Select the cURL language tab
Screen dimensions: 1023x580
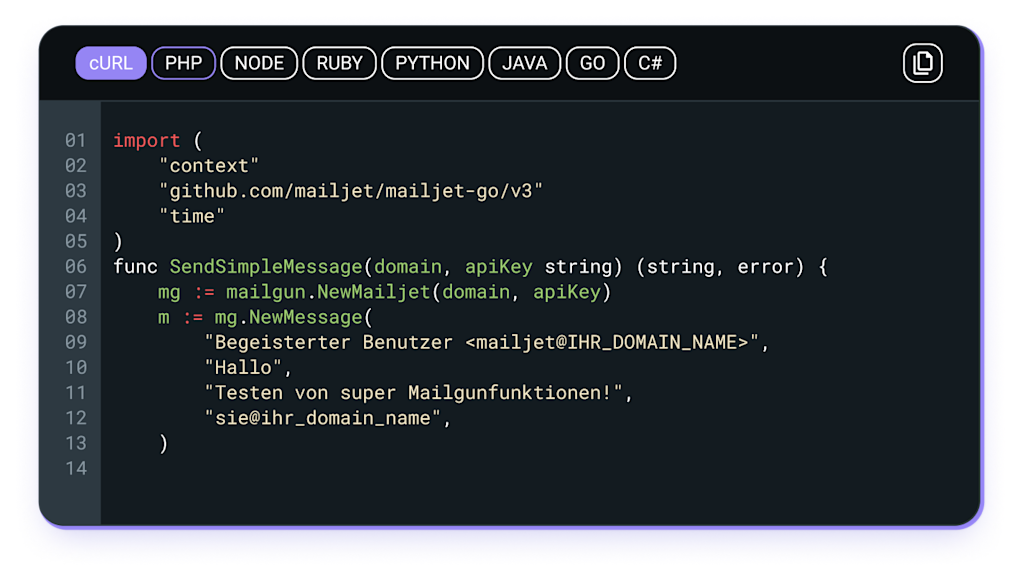[x=110, y=63]
